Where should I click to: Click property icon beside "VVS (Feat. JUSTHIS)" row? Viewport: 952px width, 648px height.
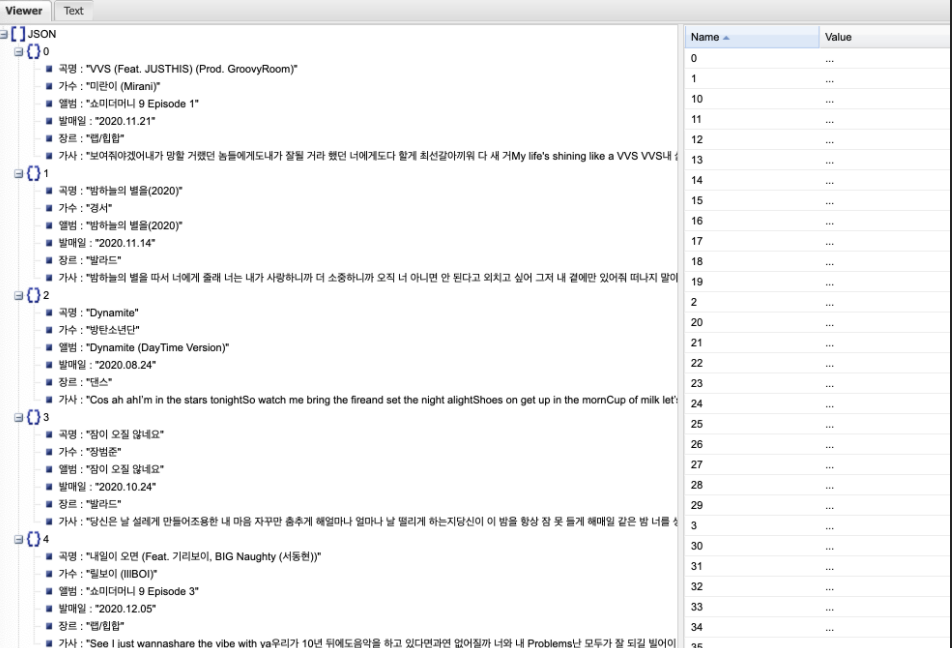pyautogui.click(x=49, y=69)
